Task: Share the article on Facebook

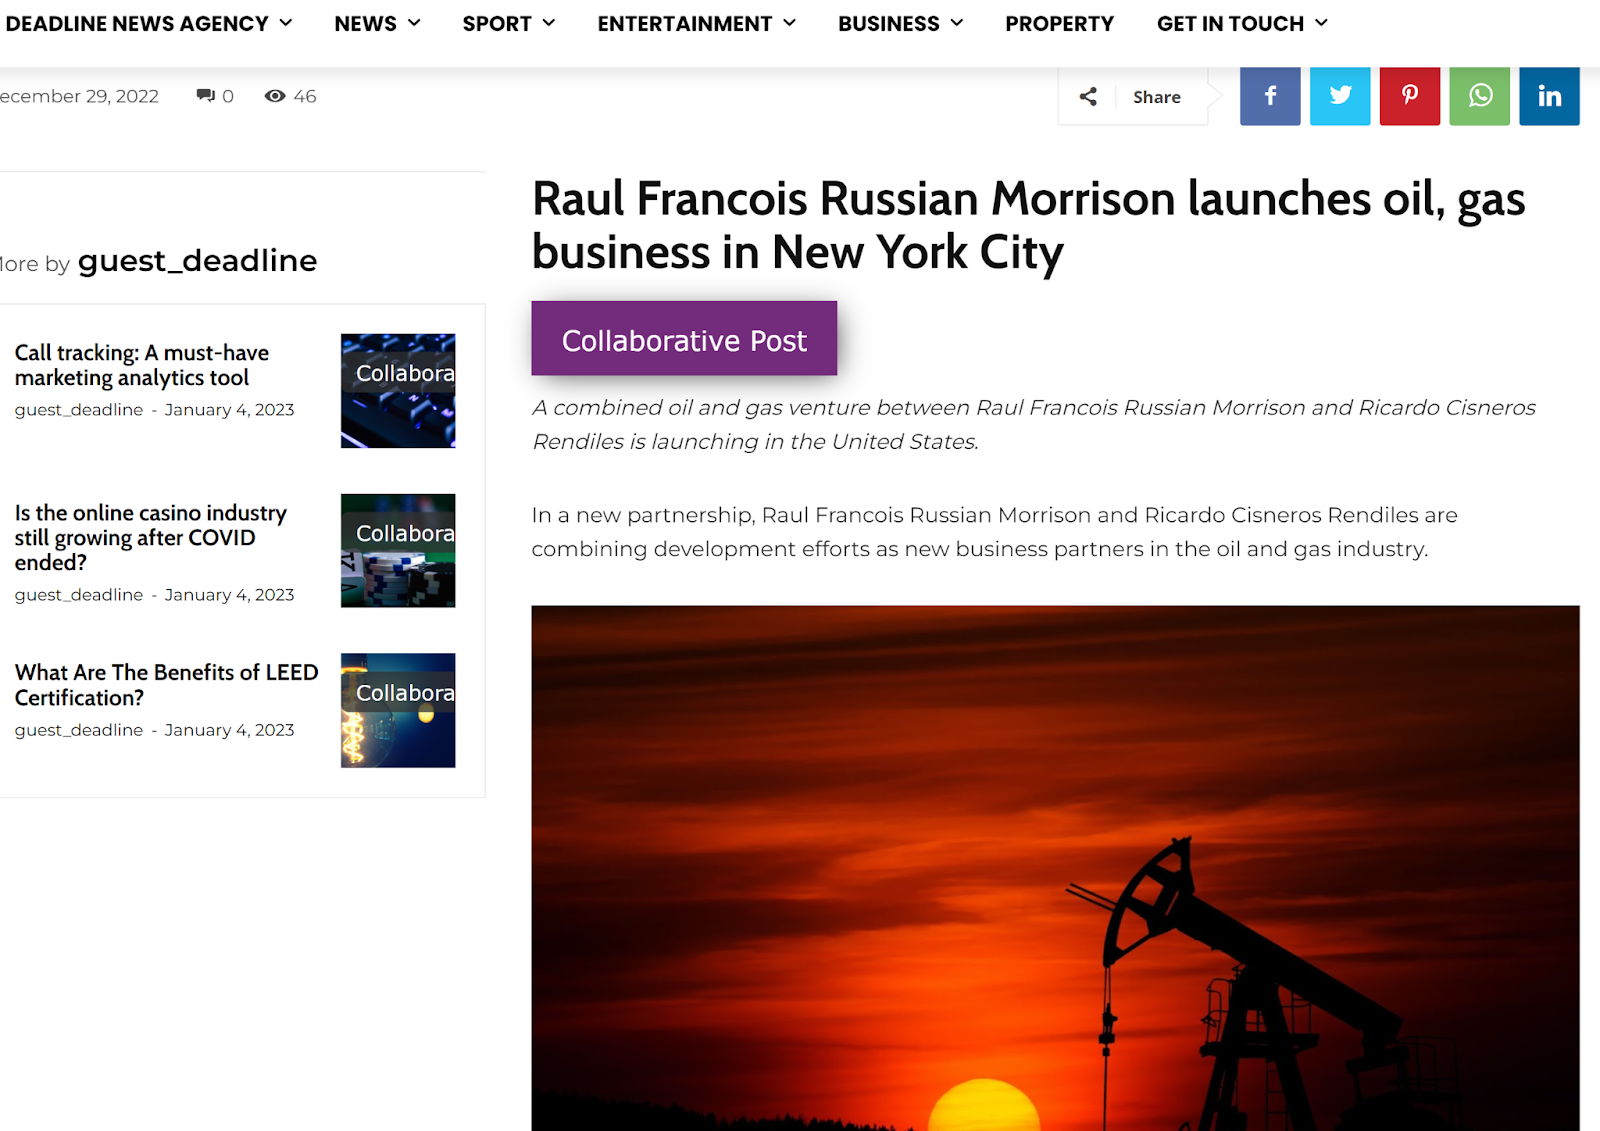Action: [x=1270, y=96]
